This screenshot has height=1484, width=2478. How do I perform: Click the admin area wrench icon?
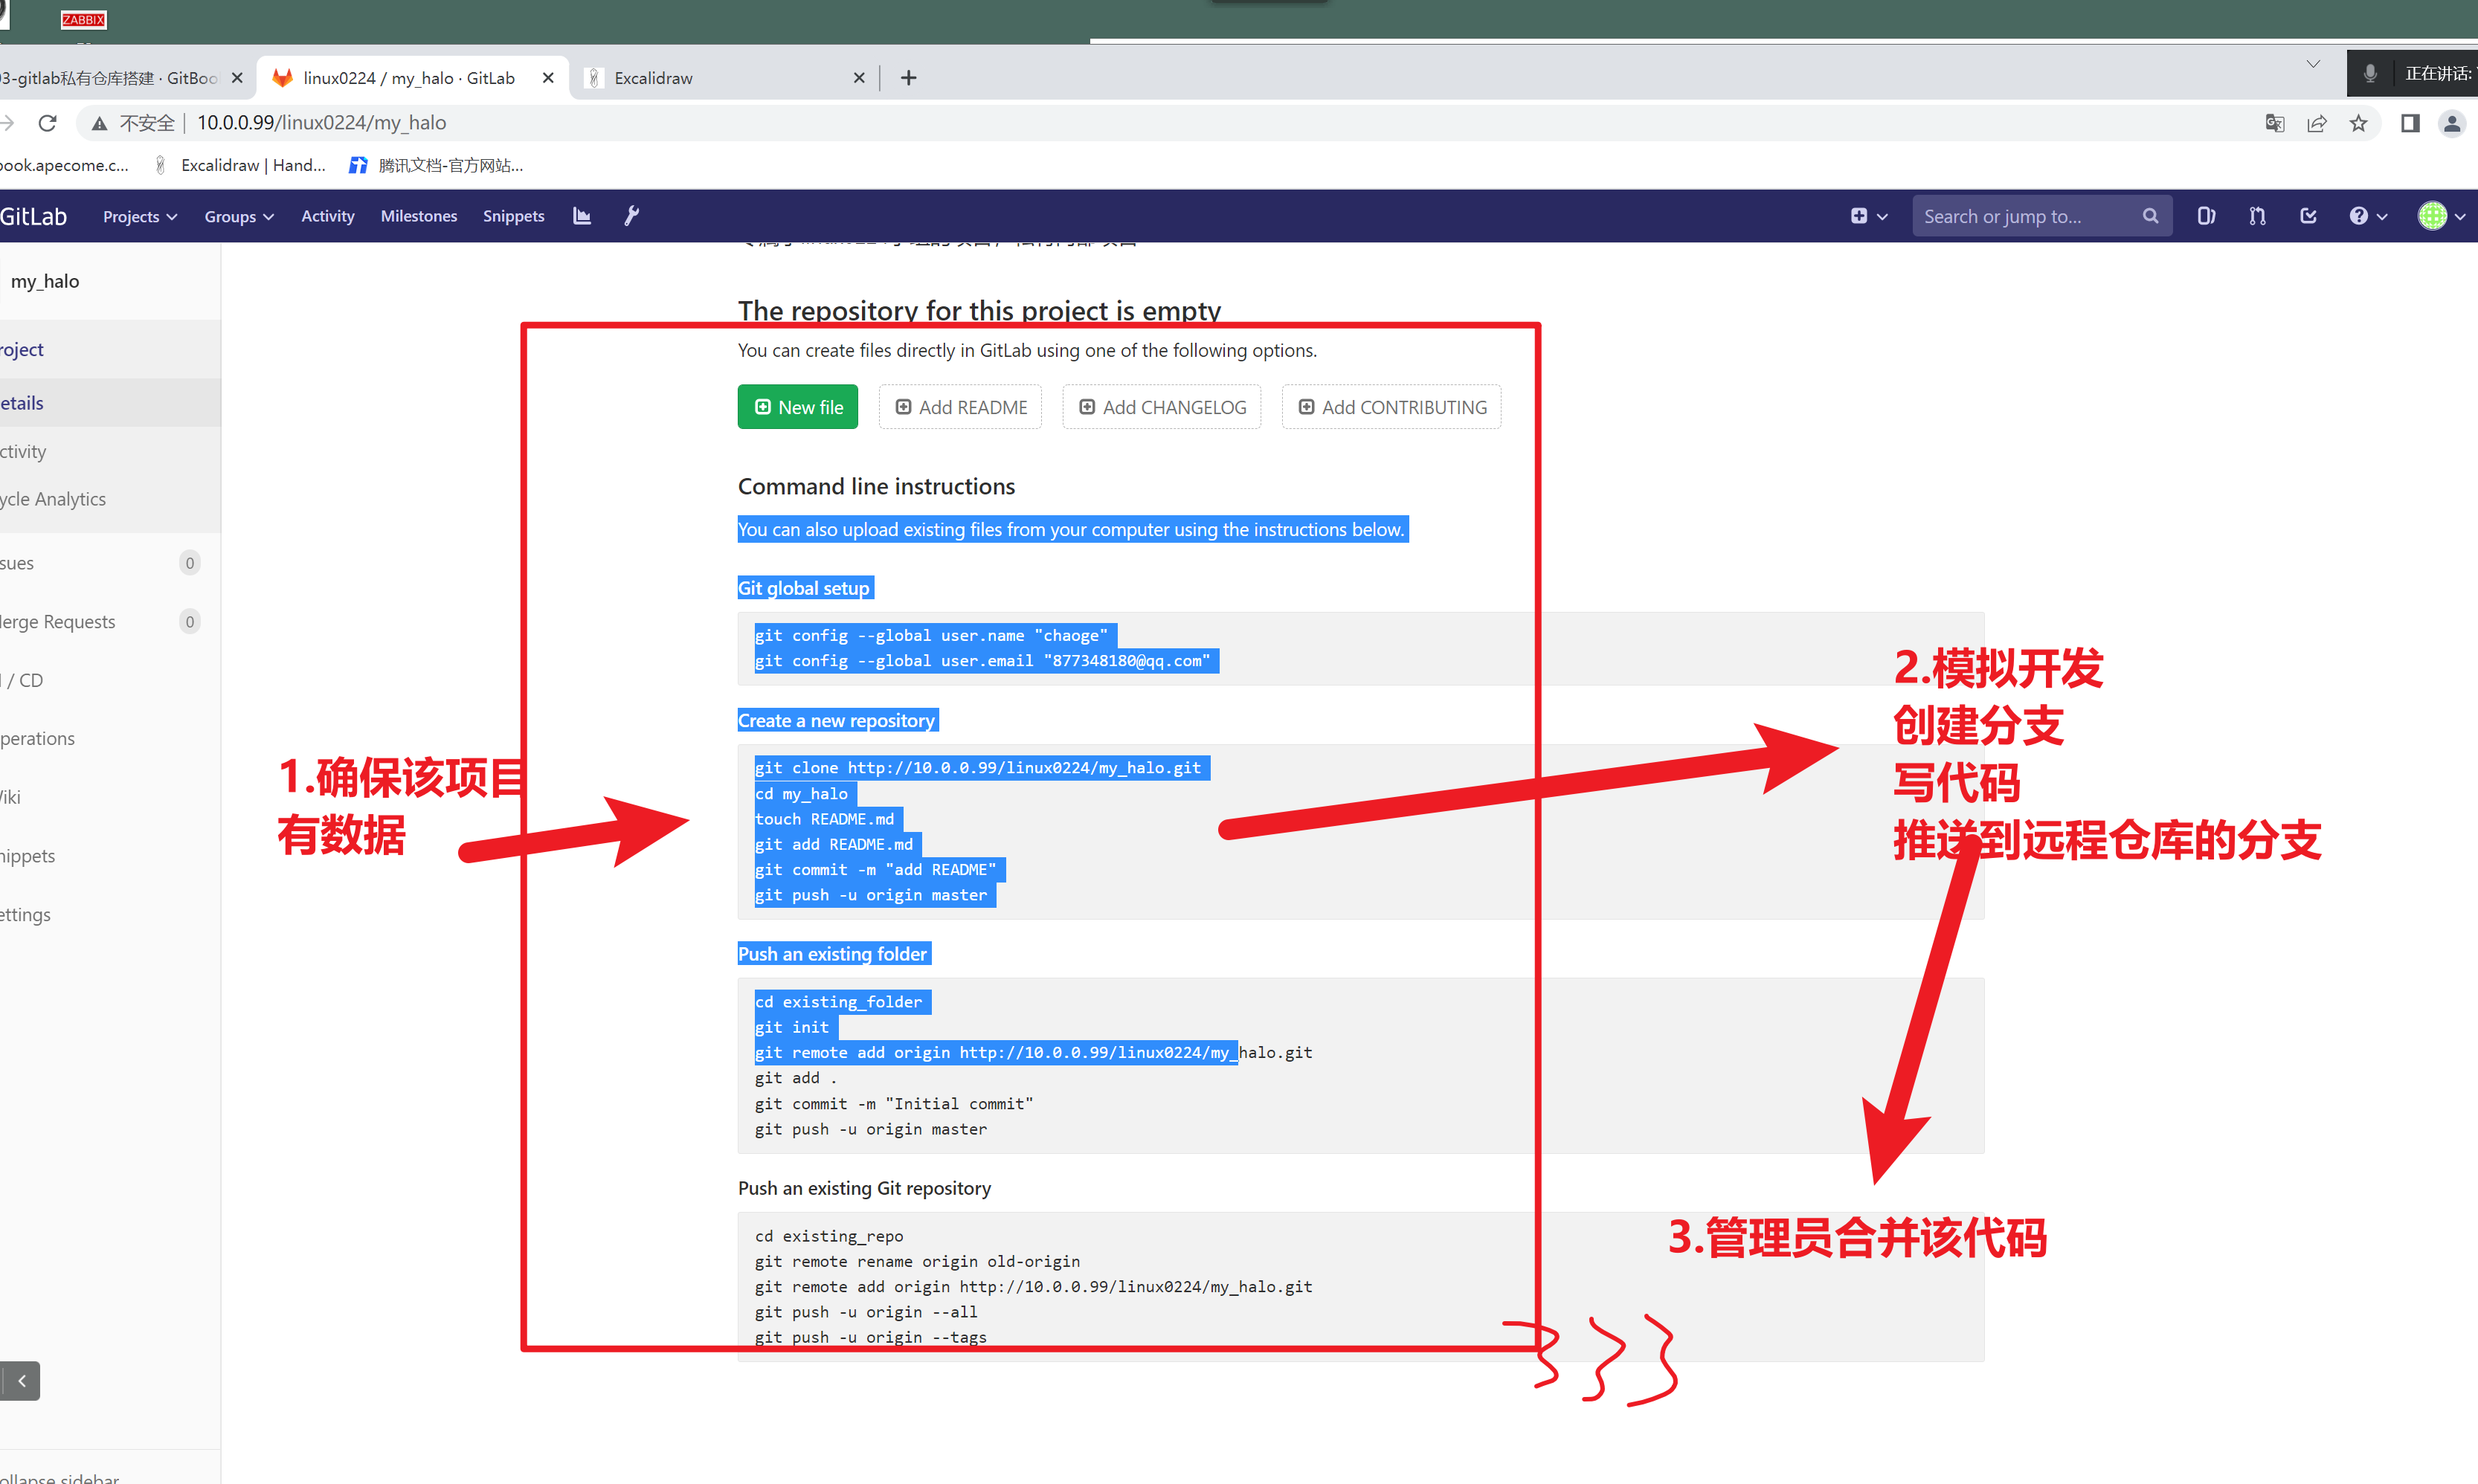pos(631,216)
